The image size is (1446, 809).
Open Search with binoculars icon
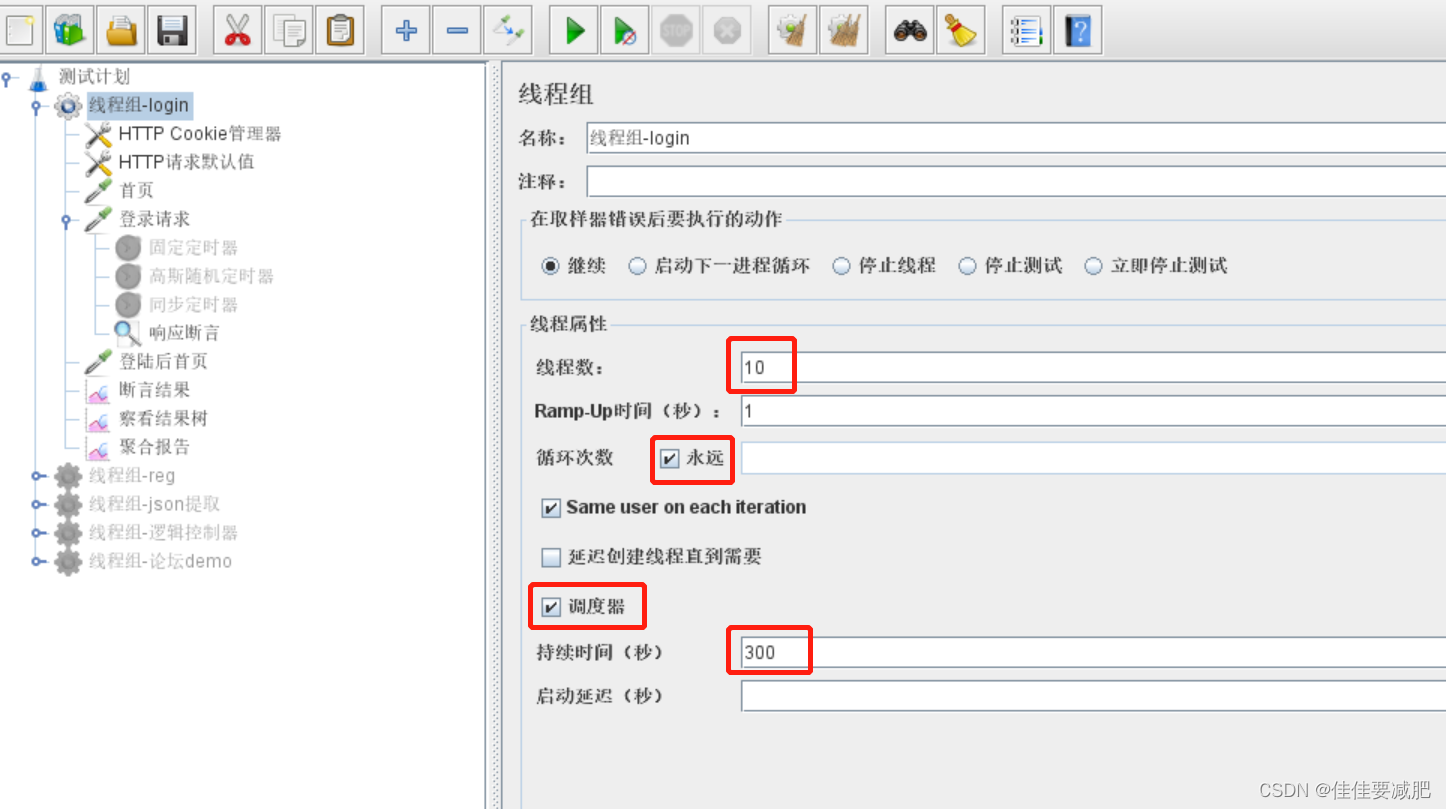point(910,30)
